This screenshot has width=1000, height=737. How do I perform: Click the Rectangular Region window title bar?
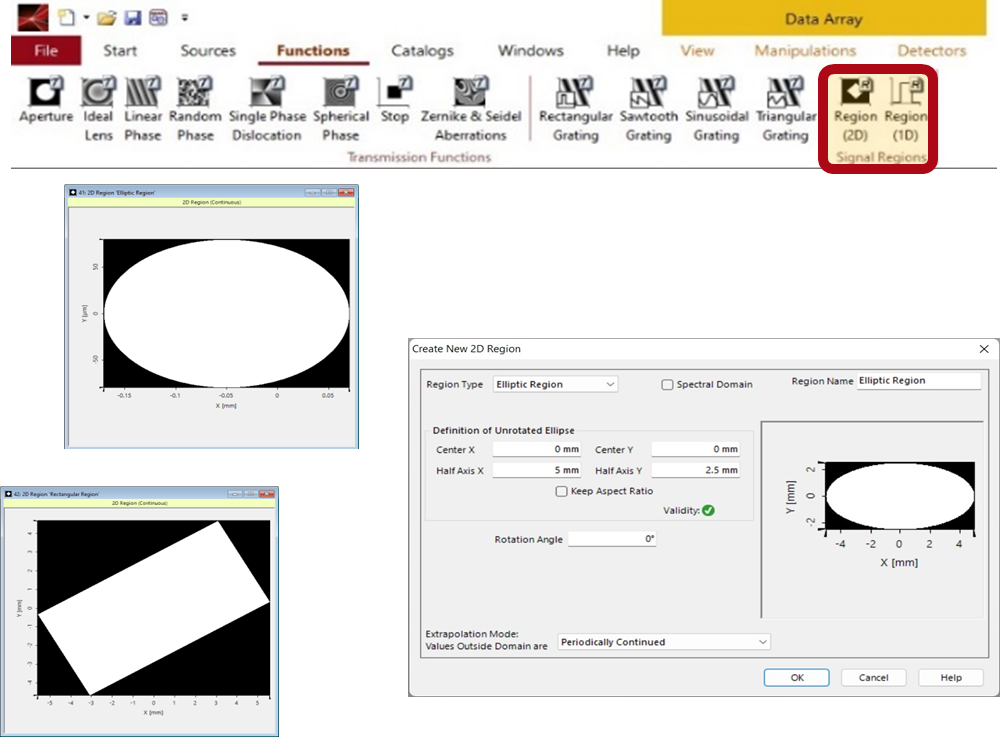pos(139,493)
